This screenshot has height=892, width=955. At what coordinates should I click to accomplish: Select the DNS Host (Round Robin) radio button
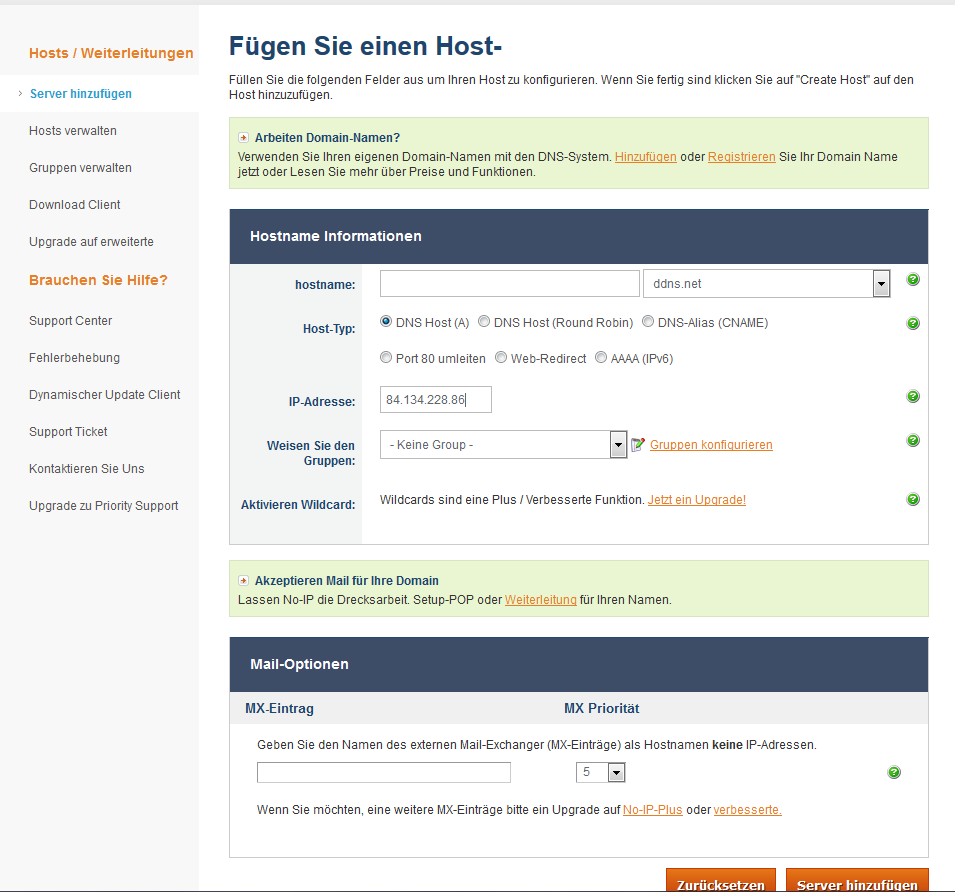pos(484,322)
